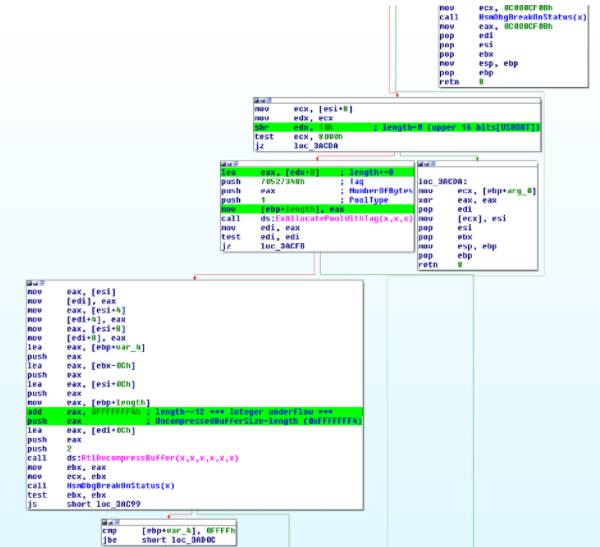Select the push 7052734Bh Tag line
Image resolution: width=600 pixels, height=547 pixels.
[x=300, y=181]
